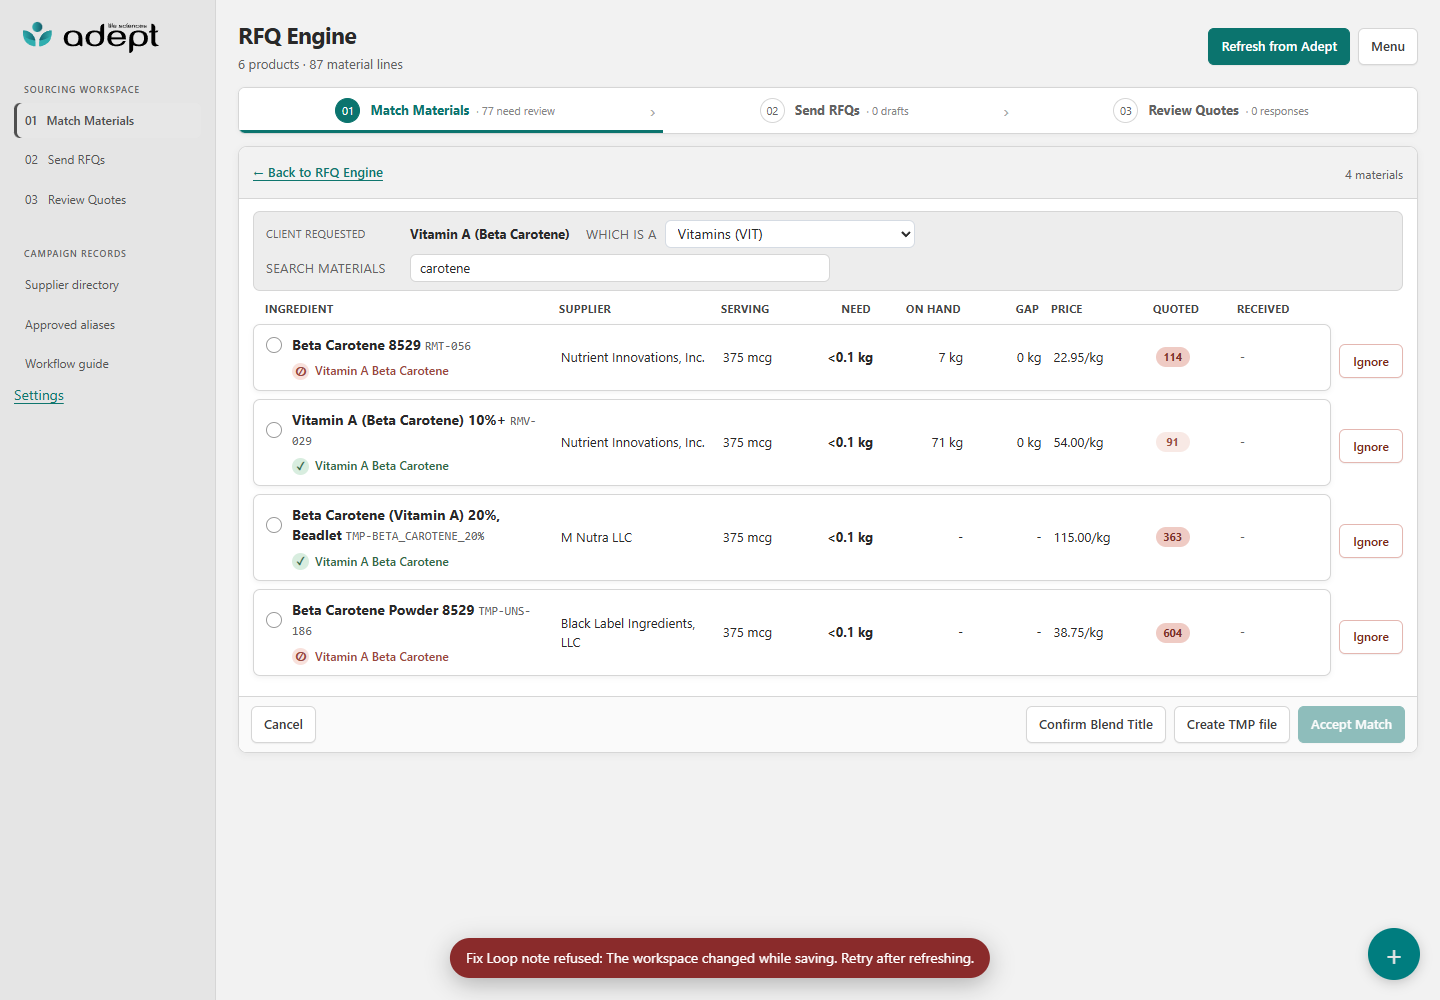
Task: Click the Accept Match button
Action: [x=1351, y=725]
